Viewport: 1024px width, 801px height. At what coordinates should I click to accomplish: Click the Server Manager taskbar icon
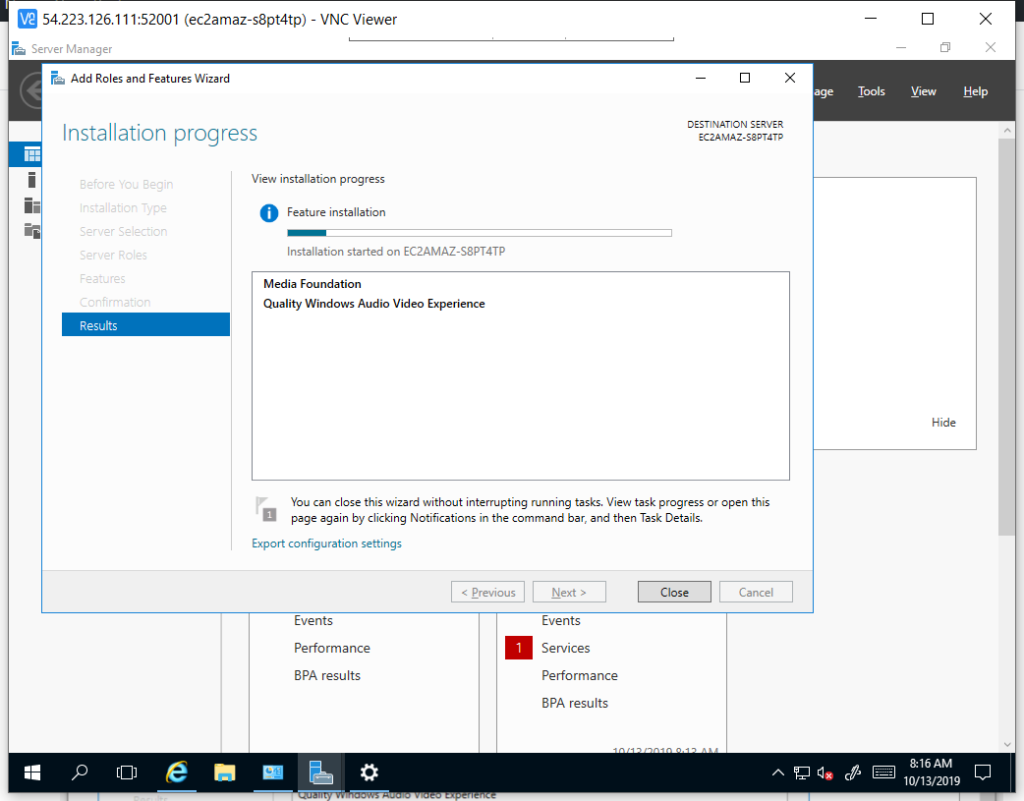[321, 772]
